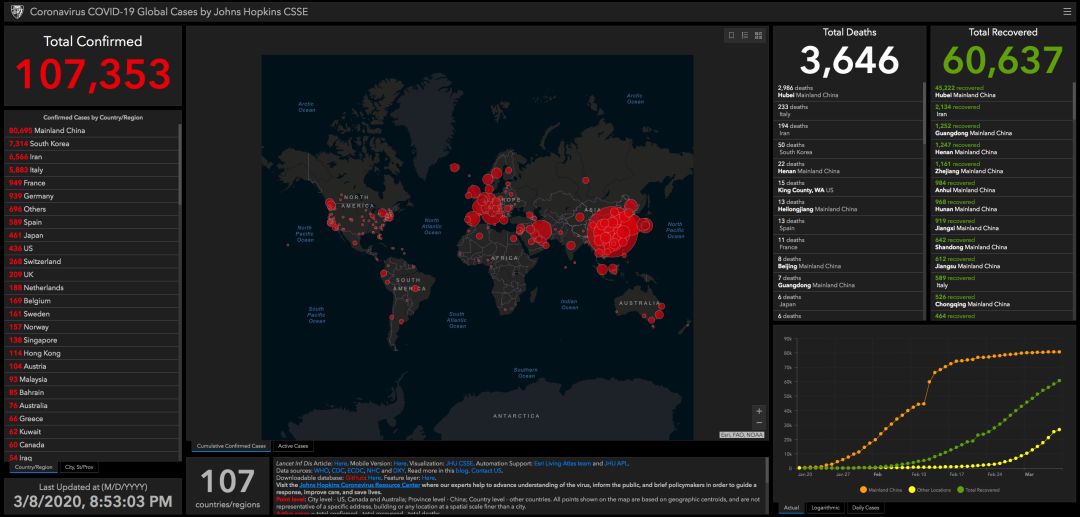Viewport: 1080px width, 517px height.
Task: Open the blog link
Action: tap(461, 471)
